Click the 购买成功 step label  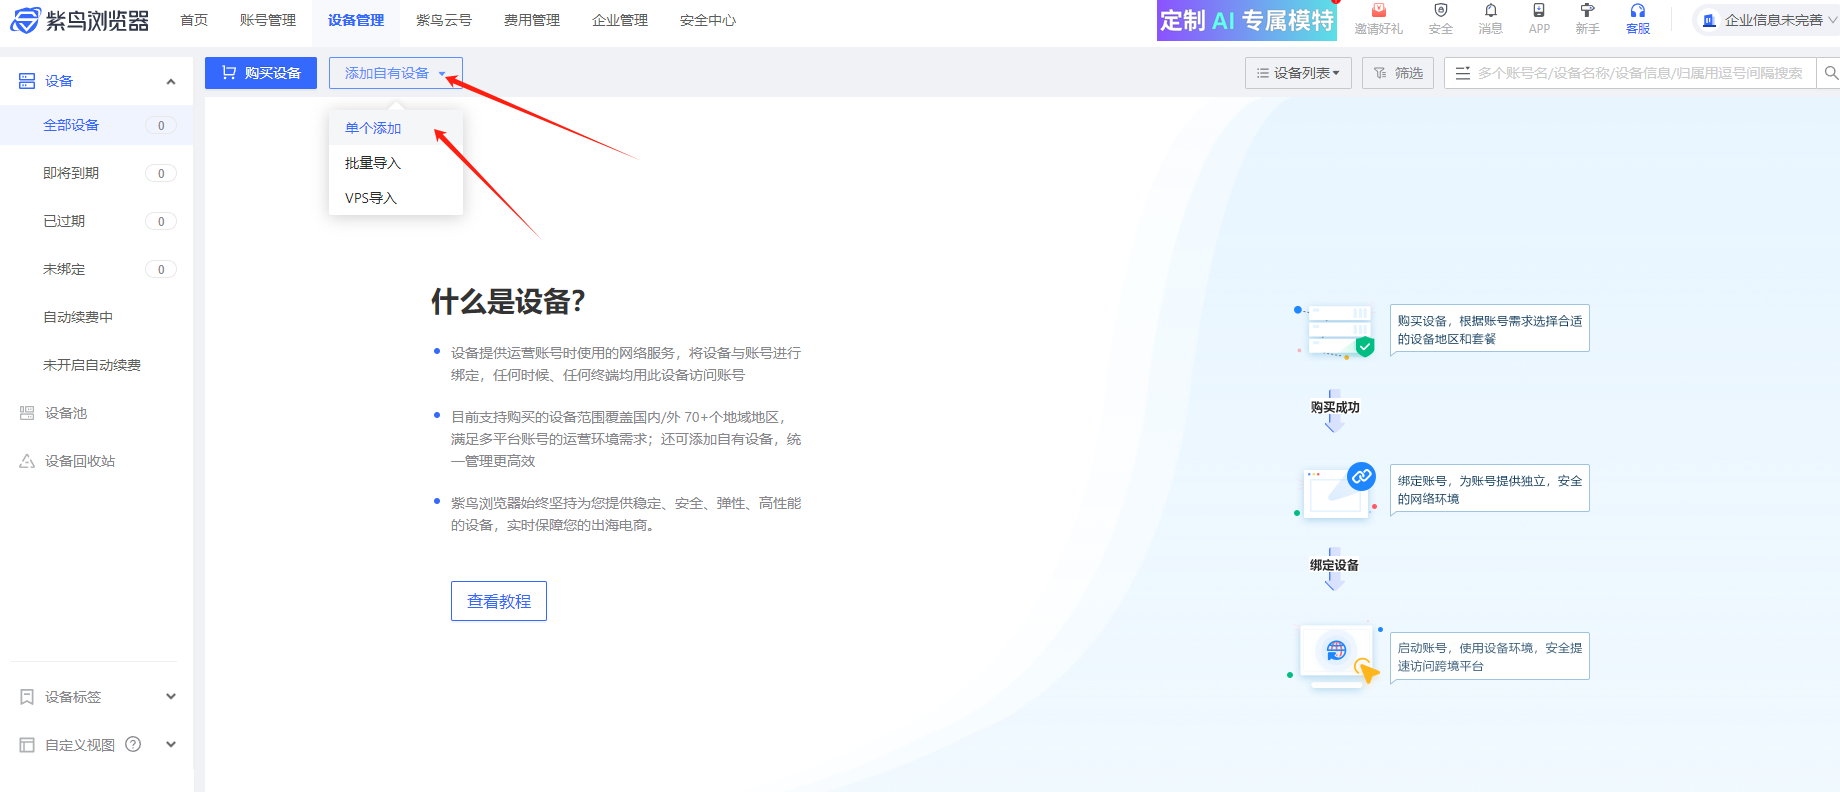point(1335,407)
